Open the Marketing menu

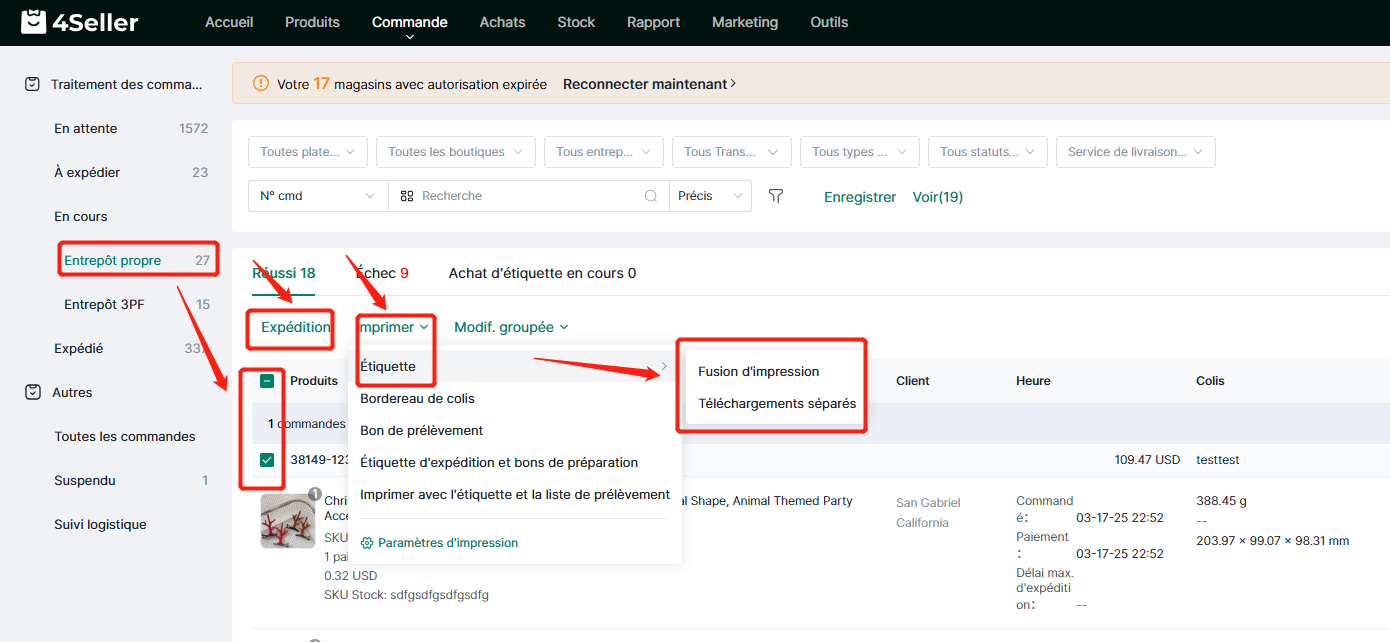pos(745,22)
